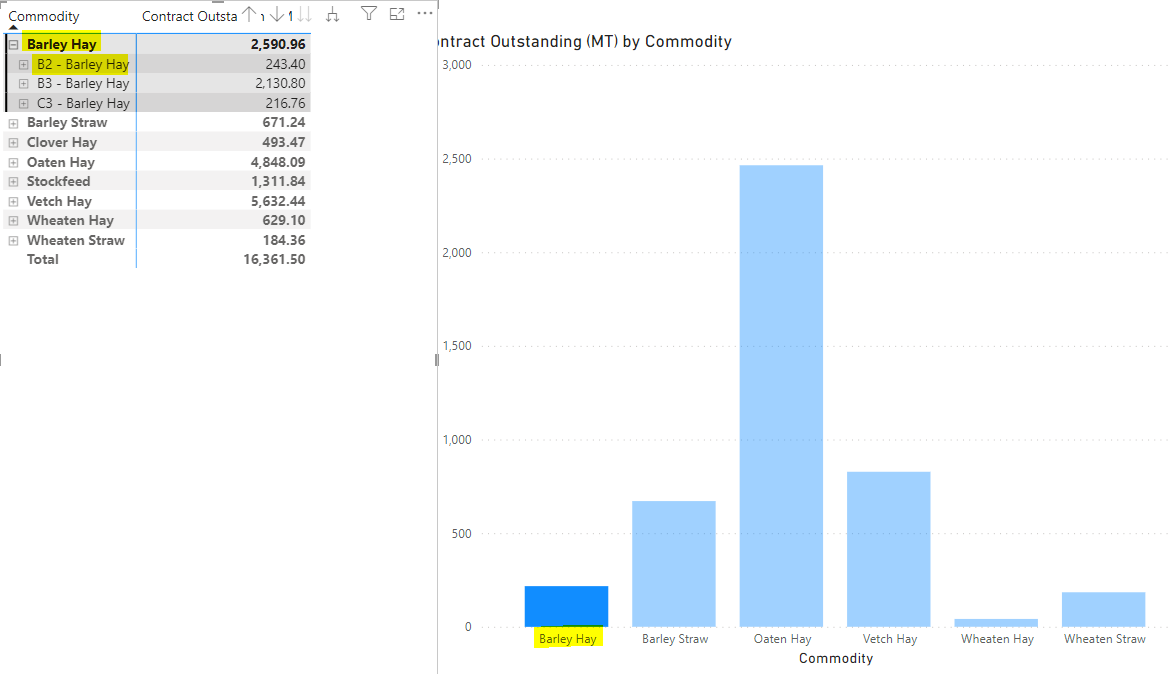The image size is (1171, 674).
Task: Open the visual Filter funnel icon
Action: point(369,13)
